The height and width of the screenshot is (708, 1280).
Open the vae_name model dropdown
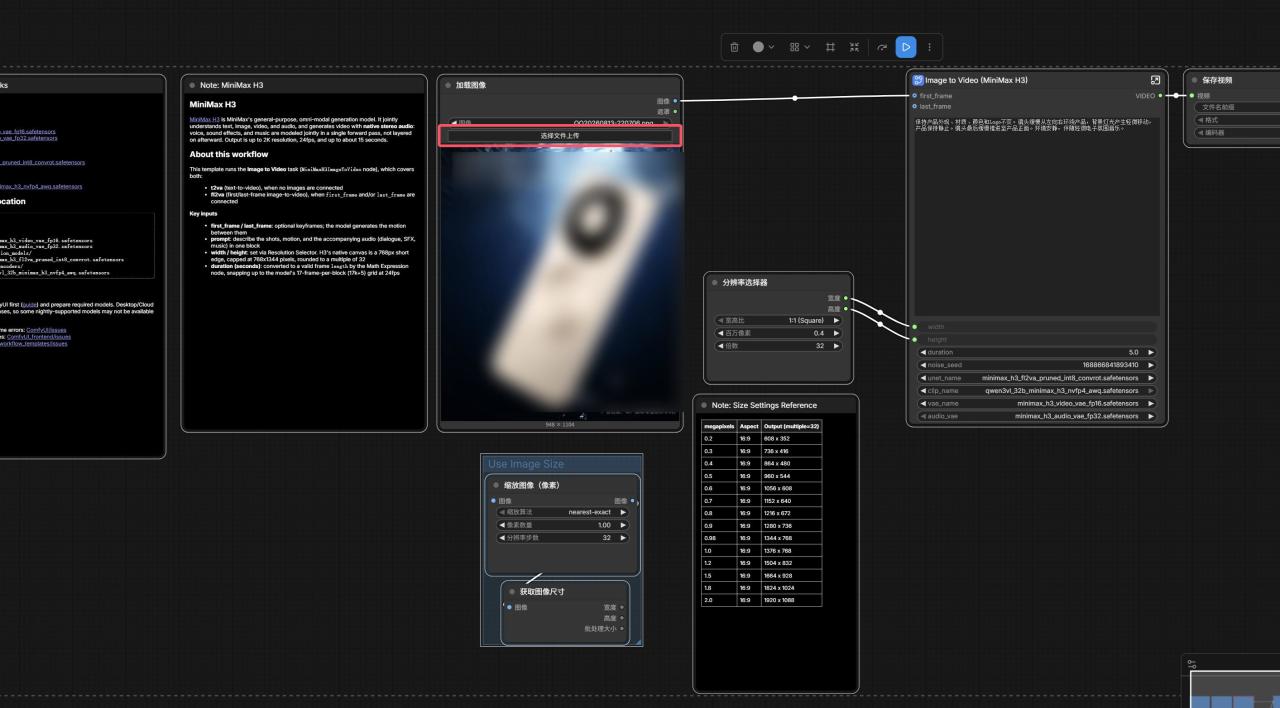[x=1037, y=403]
